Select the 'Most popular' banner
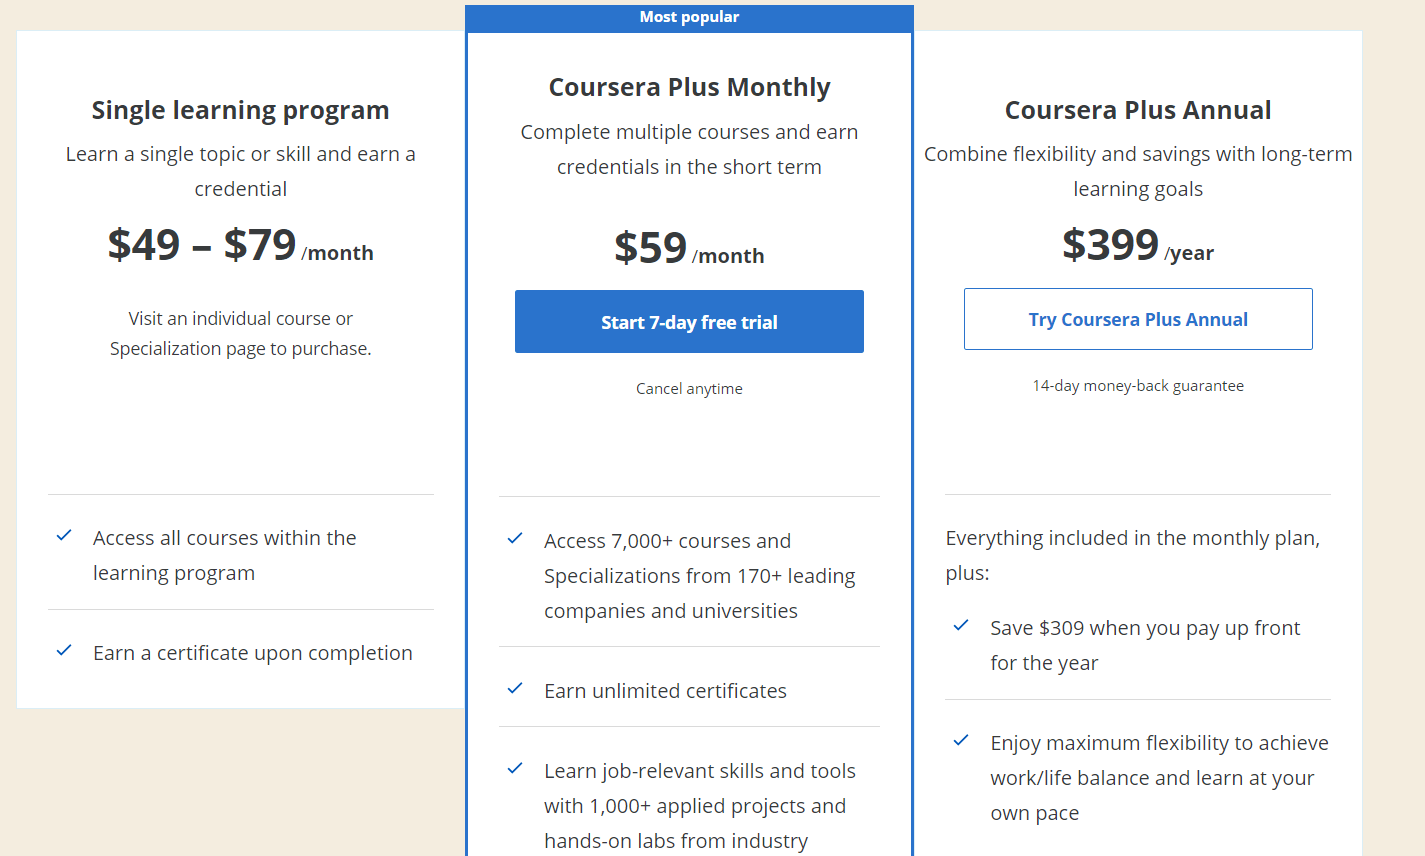1425x856 pixels. 689,16
